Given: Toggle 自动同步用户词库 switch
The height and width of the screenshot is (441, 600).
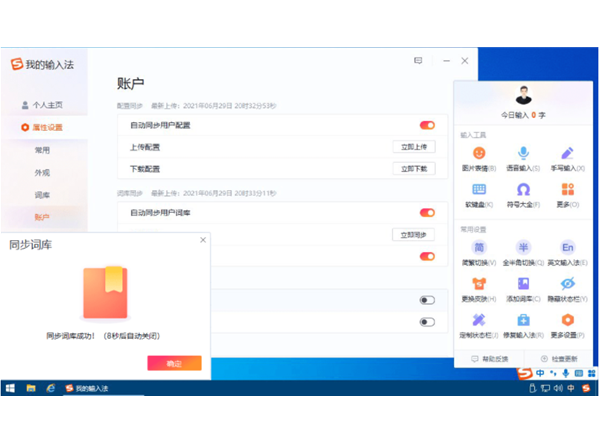Looking at the screenshot, I should point(427,212).
